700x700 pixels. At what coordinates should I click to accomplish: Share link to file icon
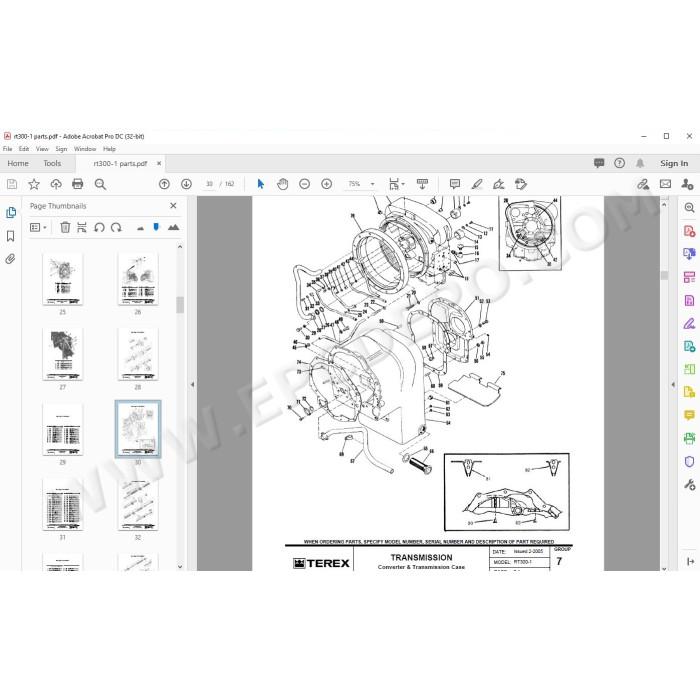[x=643, y=184]
